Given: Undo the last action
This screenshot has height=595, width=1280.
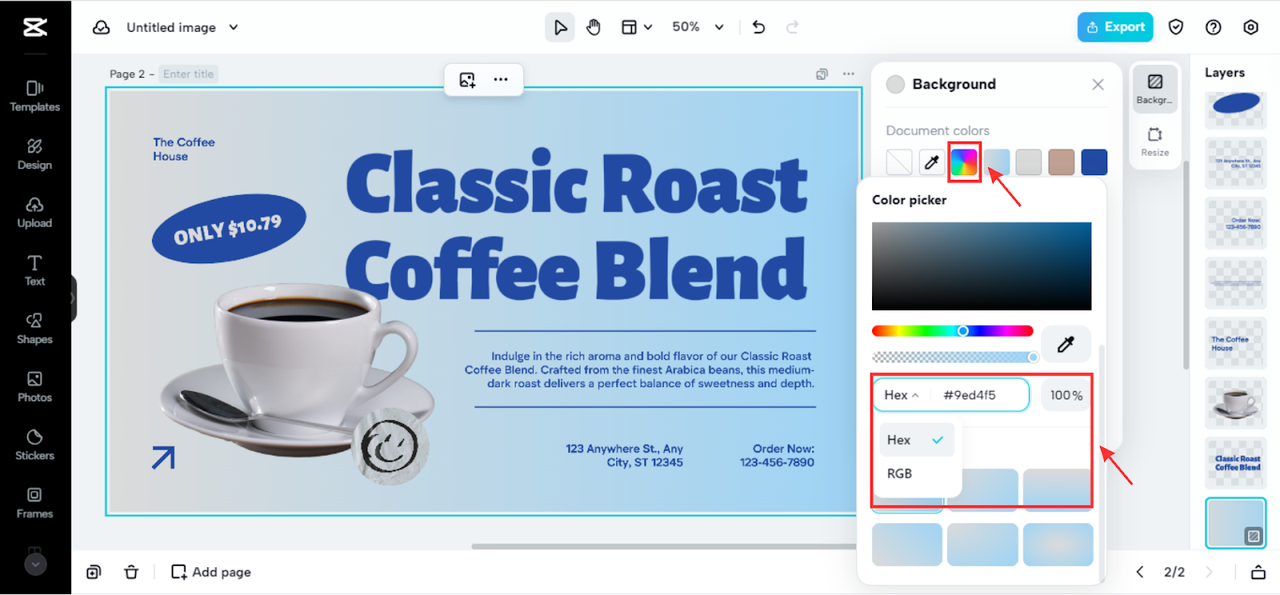Looking at the screenshot, I should click(759, 27).
